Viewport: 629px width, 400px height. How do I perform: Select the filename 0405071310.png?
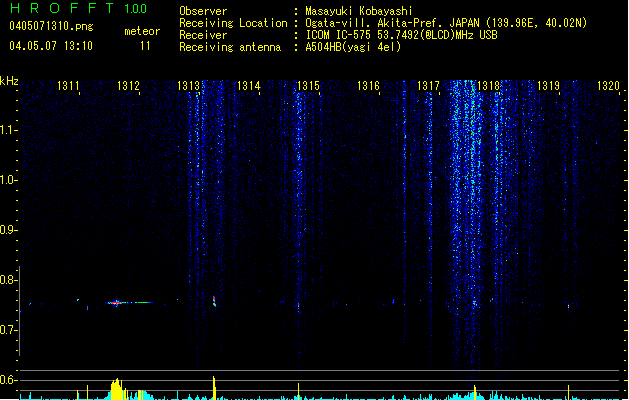click(x=51, y=26)
